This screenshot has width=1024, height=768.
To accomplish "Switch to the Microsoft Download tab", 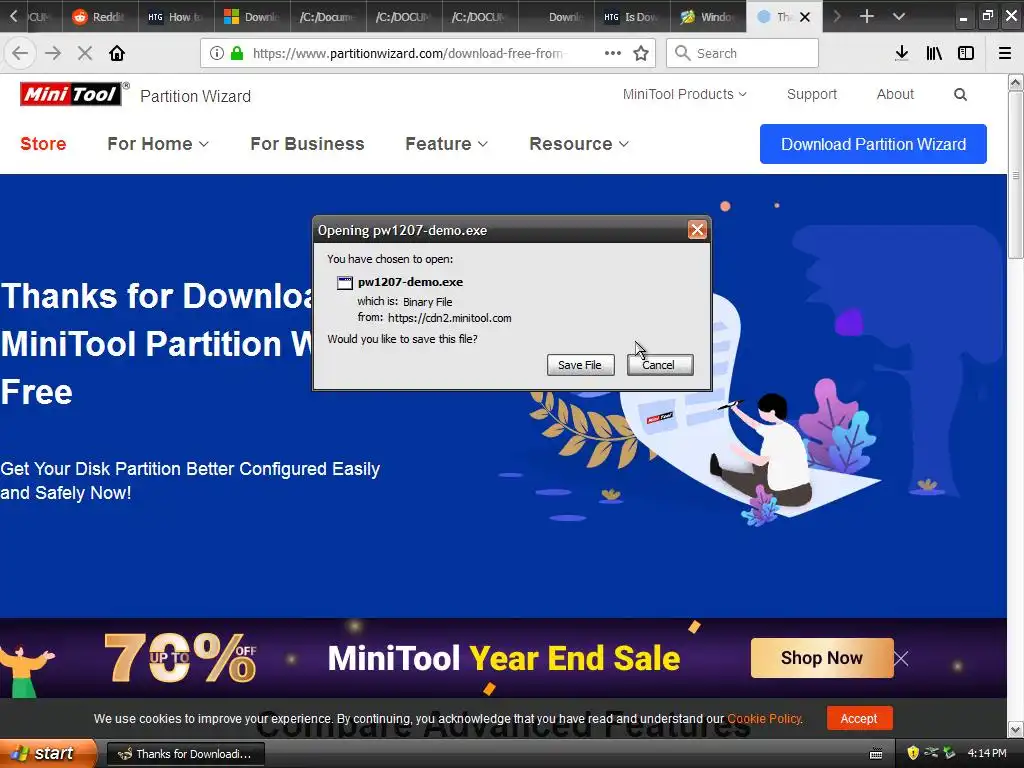I will coord(251,16).
